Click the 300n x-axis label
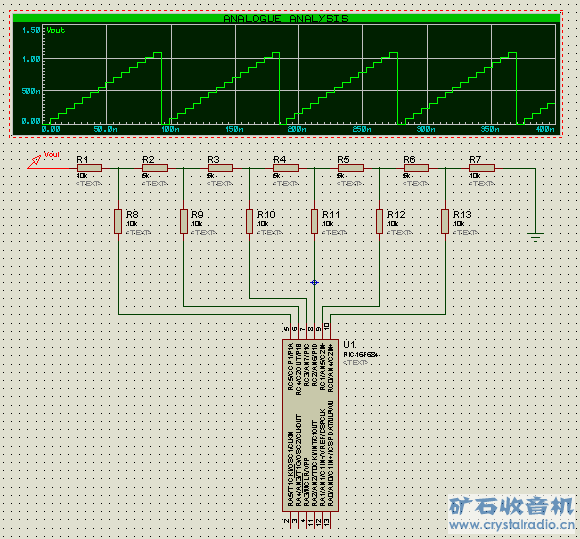The width and height of the screenshot is (580, 539). [426, 129]
